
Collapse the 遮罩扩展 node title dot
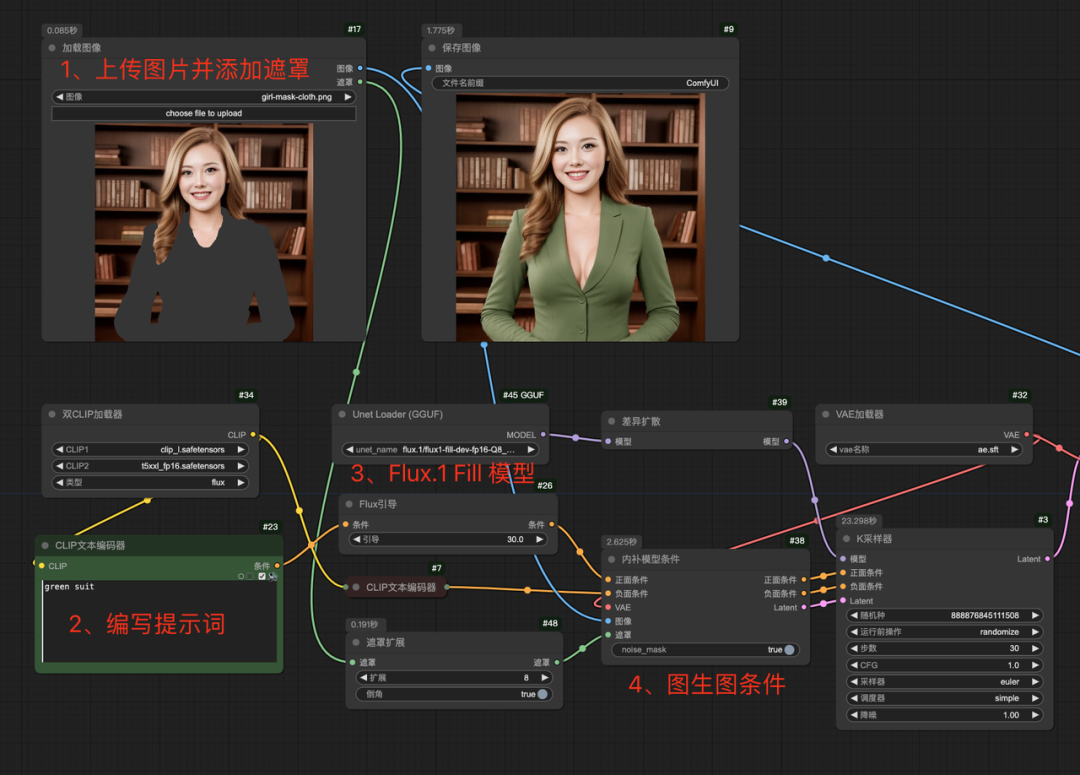(x=356, y=643)
